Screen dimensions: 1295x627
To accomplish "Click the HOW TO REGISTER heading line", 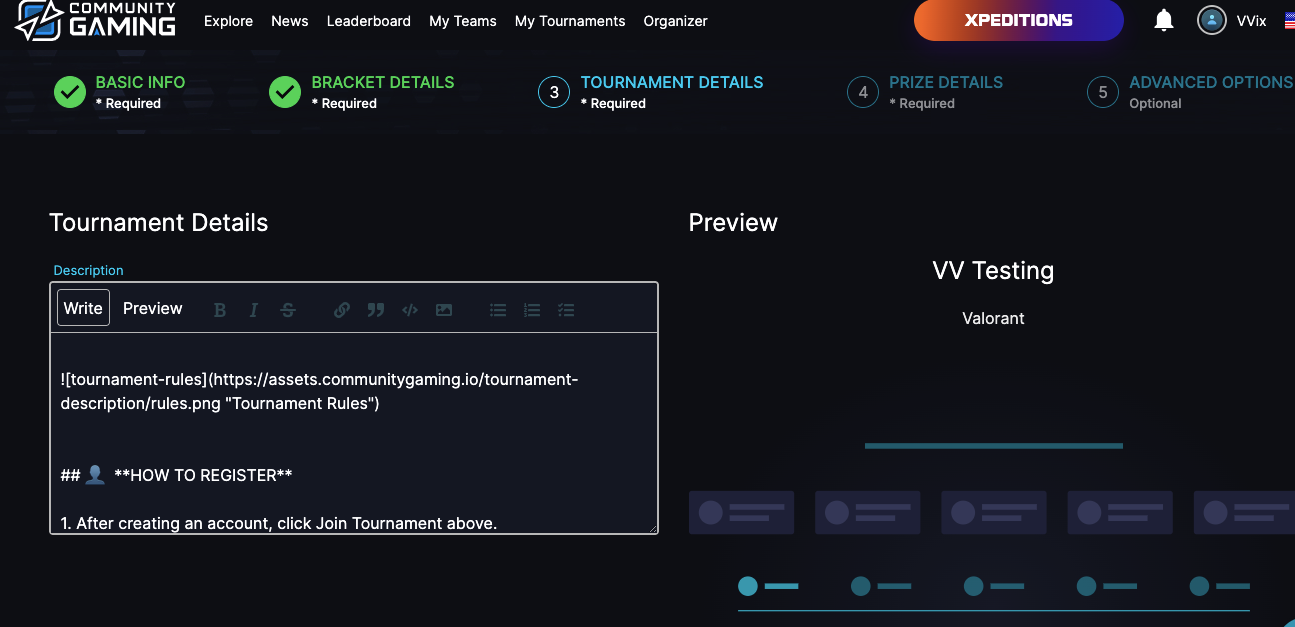I will tap(176, 475).
